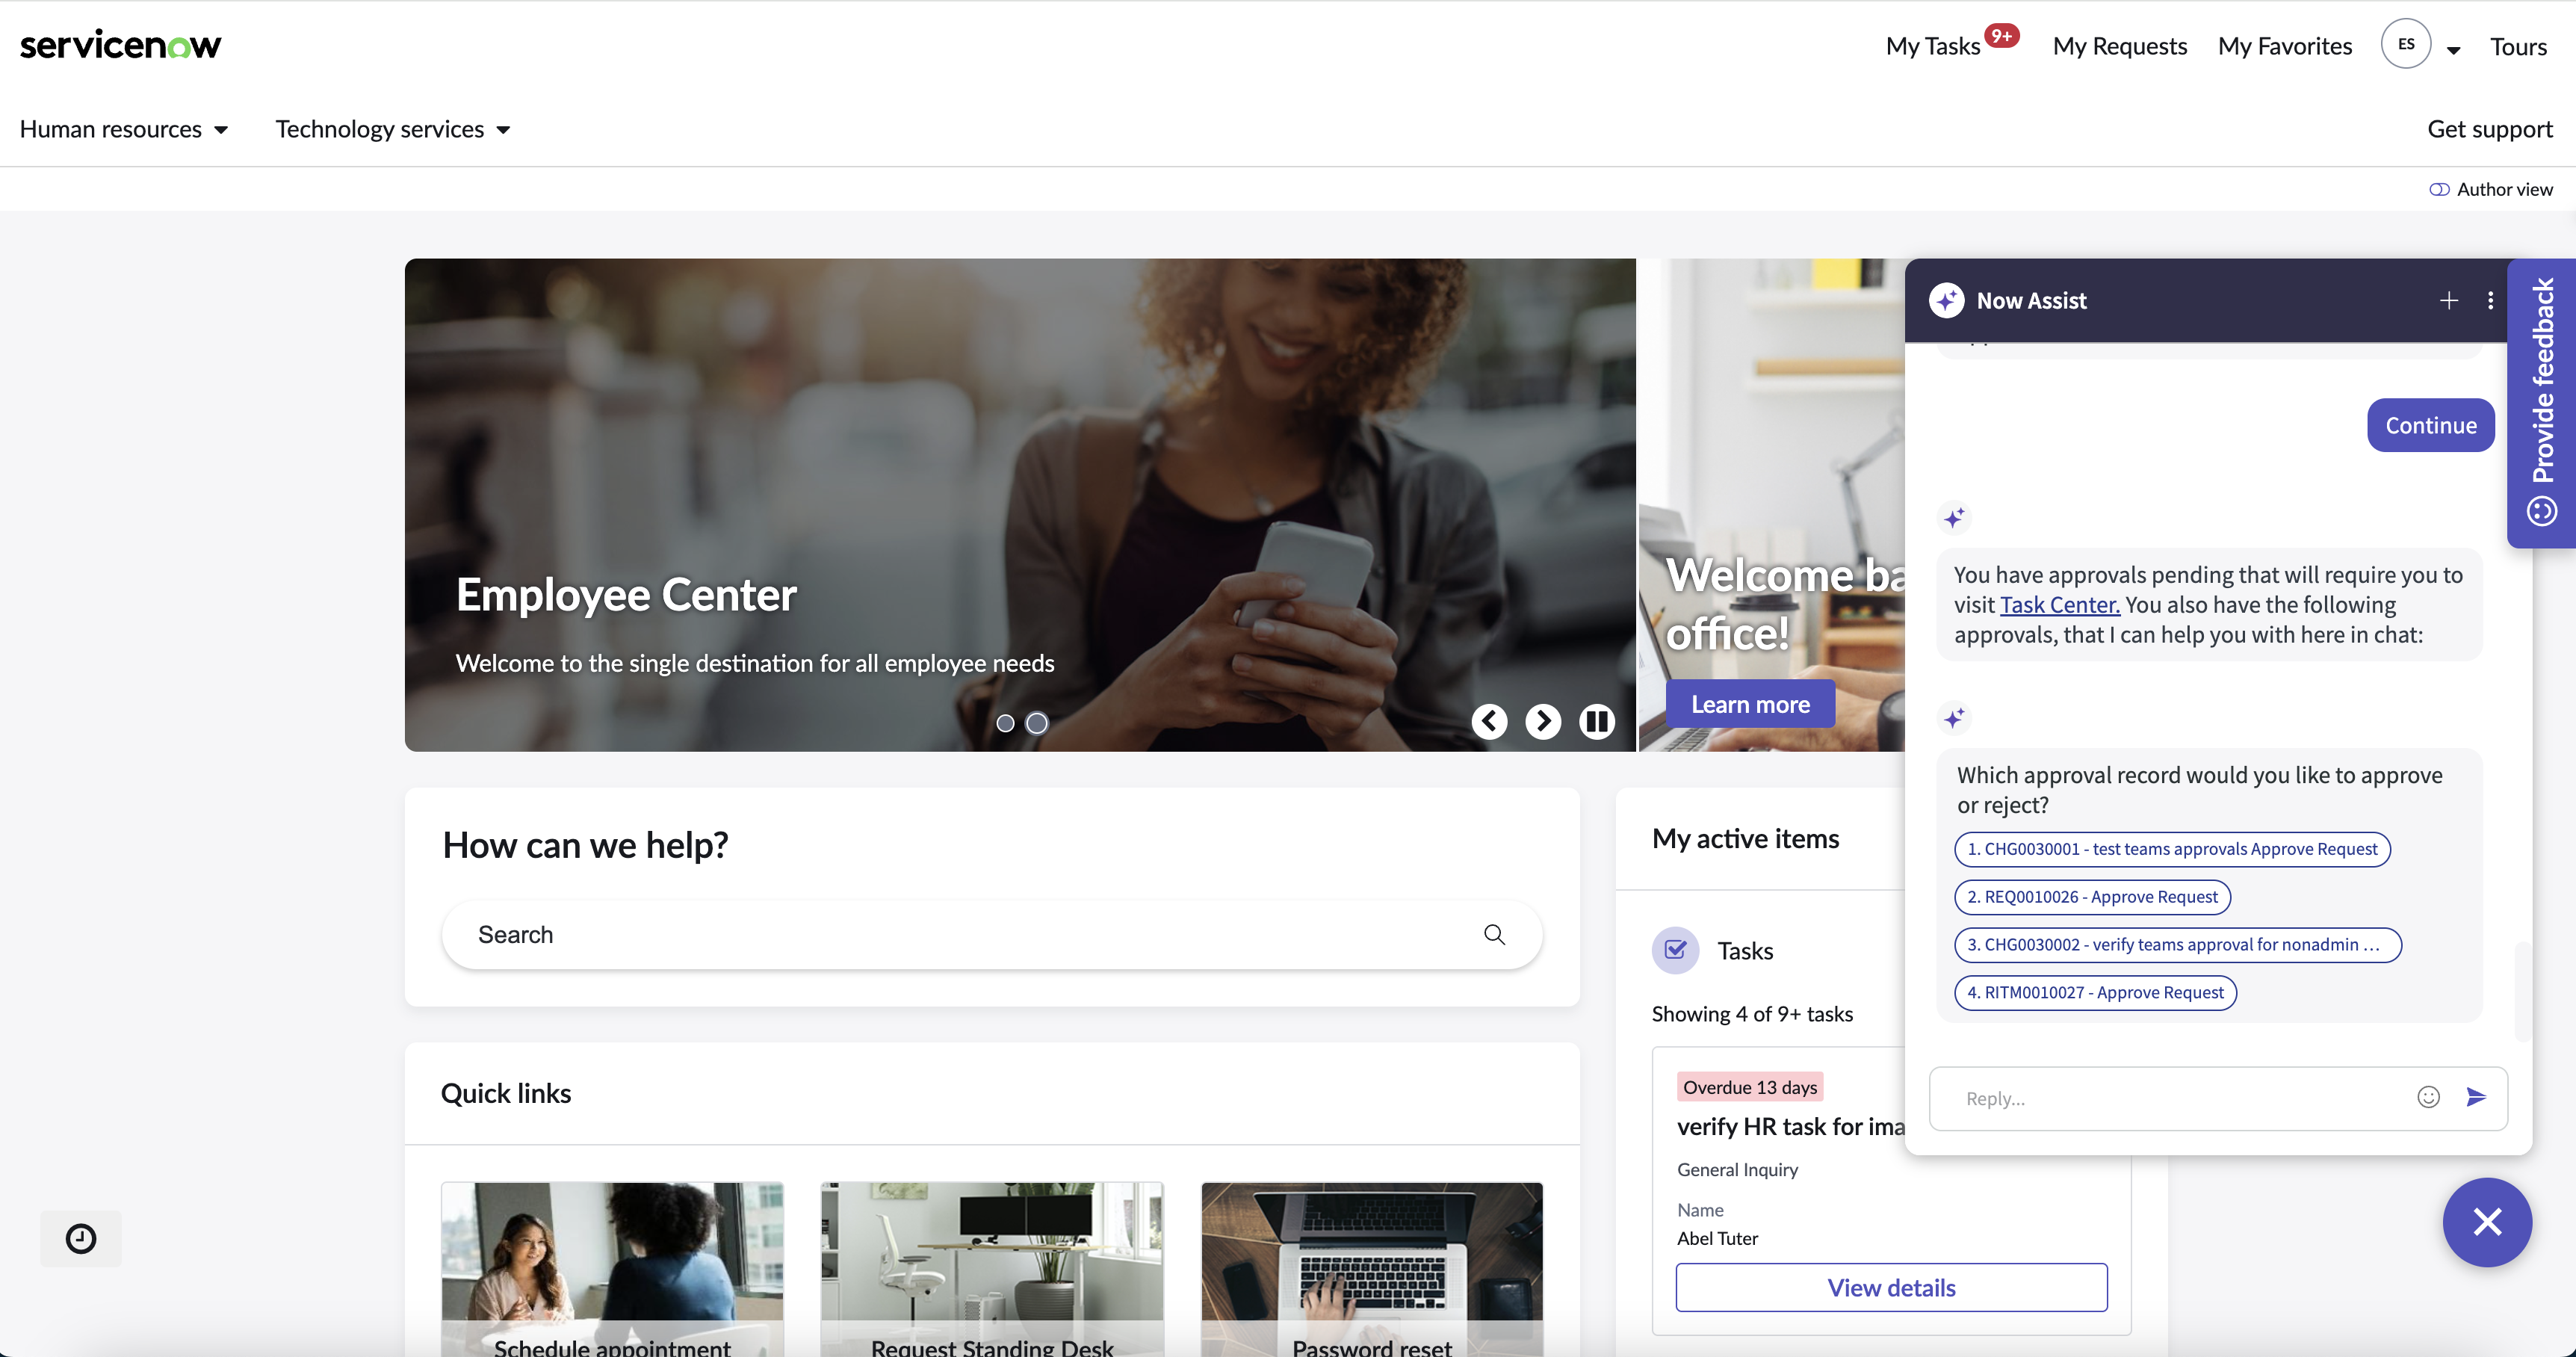Click the Learn more button
The width and height of the screenshot is (2576, 1357).
pyautogui.click(x=1750, y=704)
